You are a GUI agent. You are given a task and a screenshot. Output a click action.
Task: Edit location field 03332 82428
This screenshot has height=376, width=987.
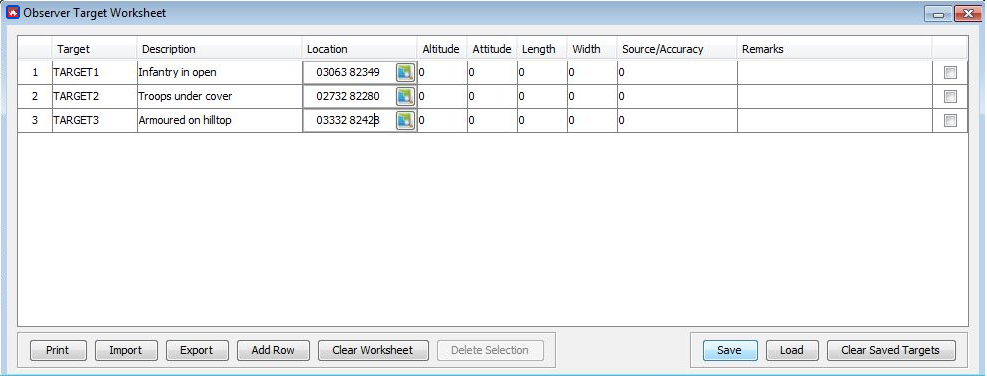(349, 120)
